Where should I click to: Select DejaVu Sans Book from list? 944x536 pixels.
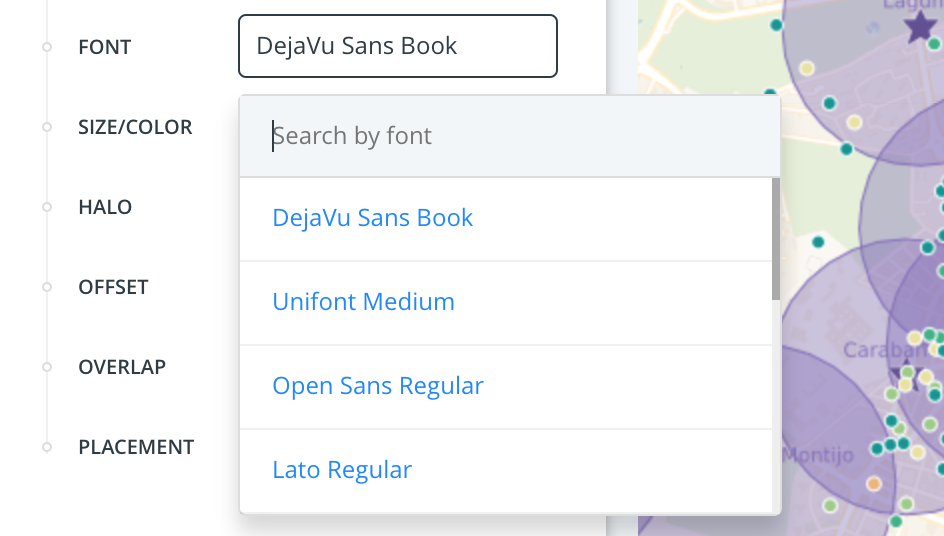(506, 219)
